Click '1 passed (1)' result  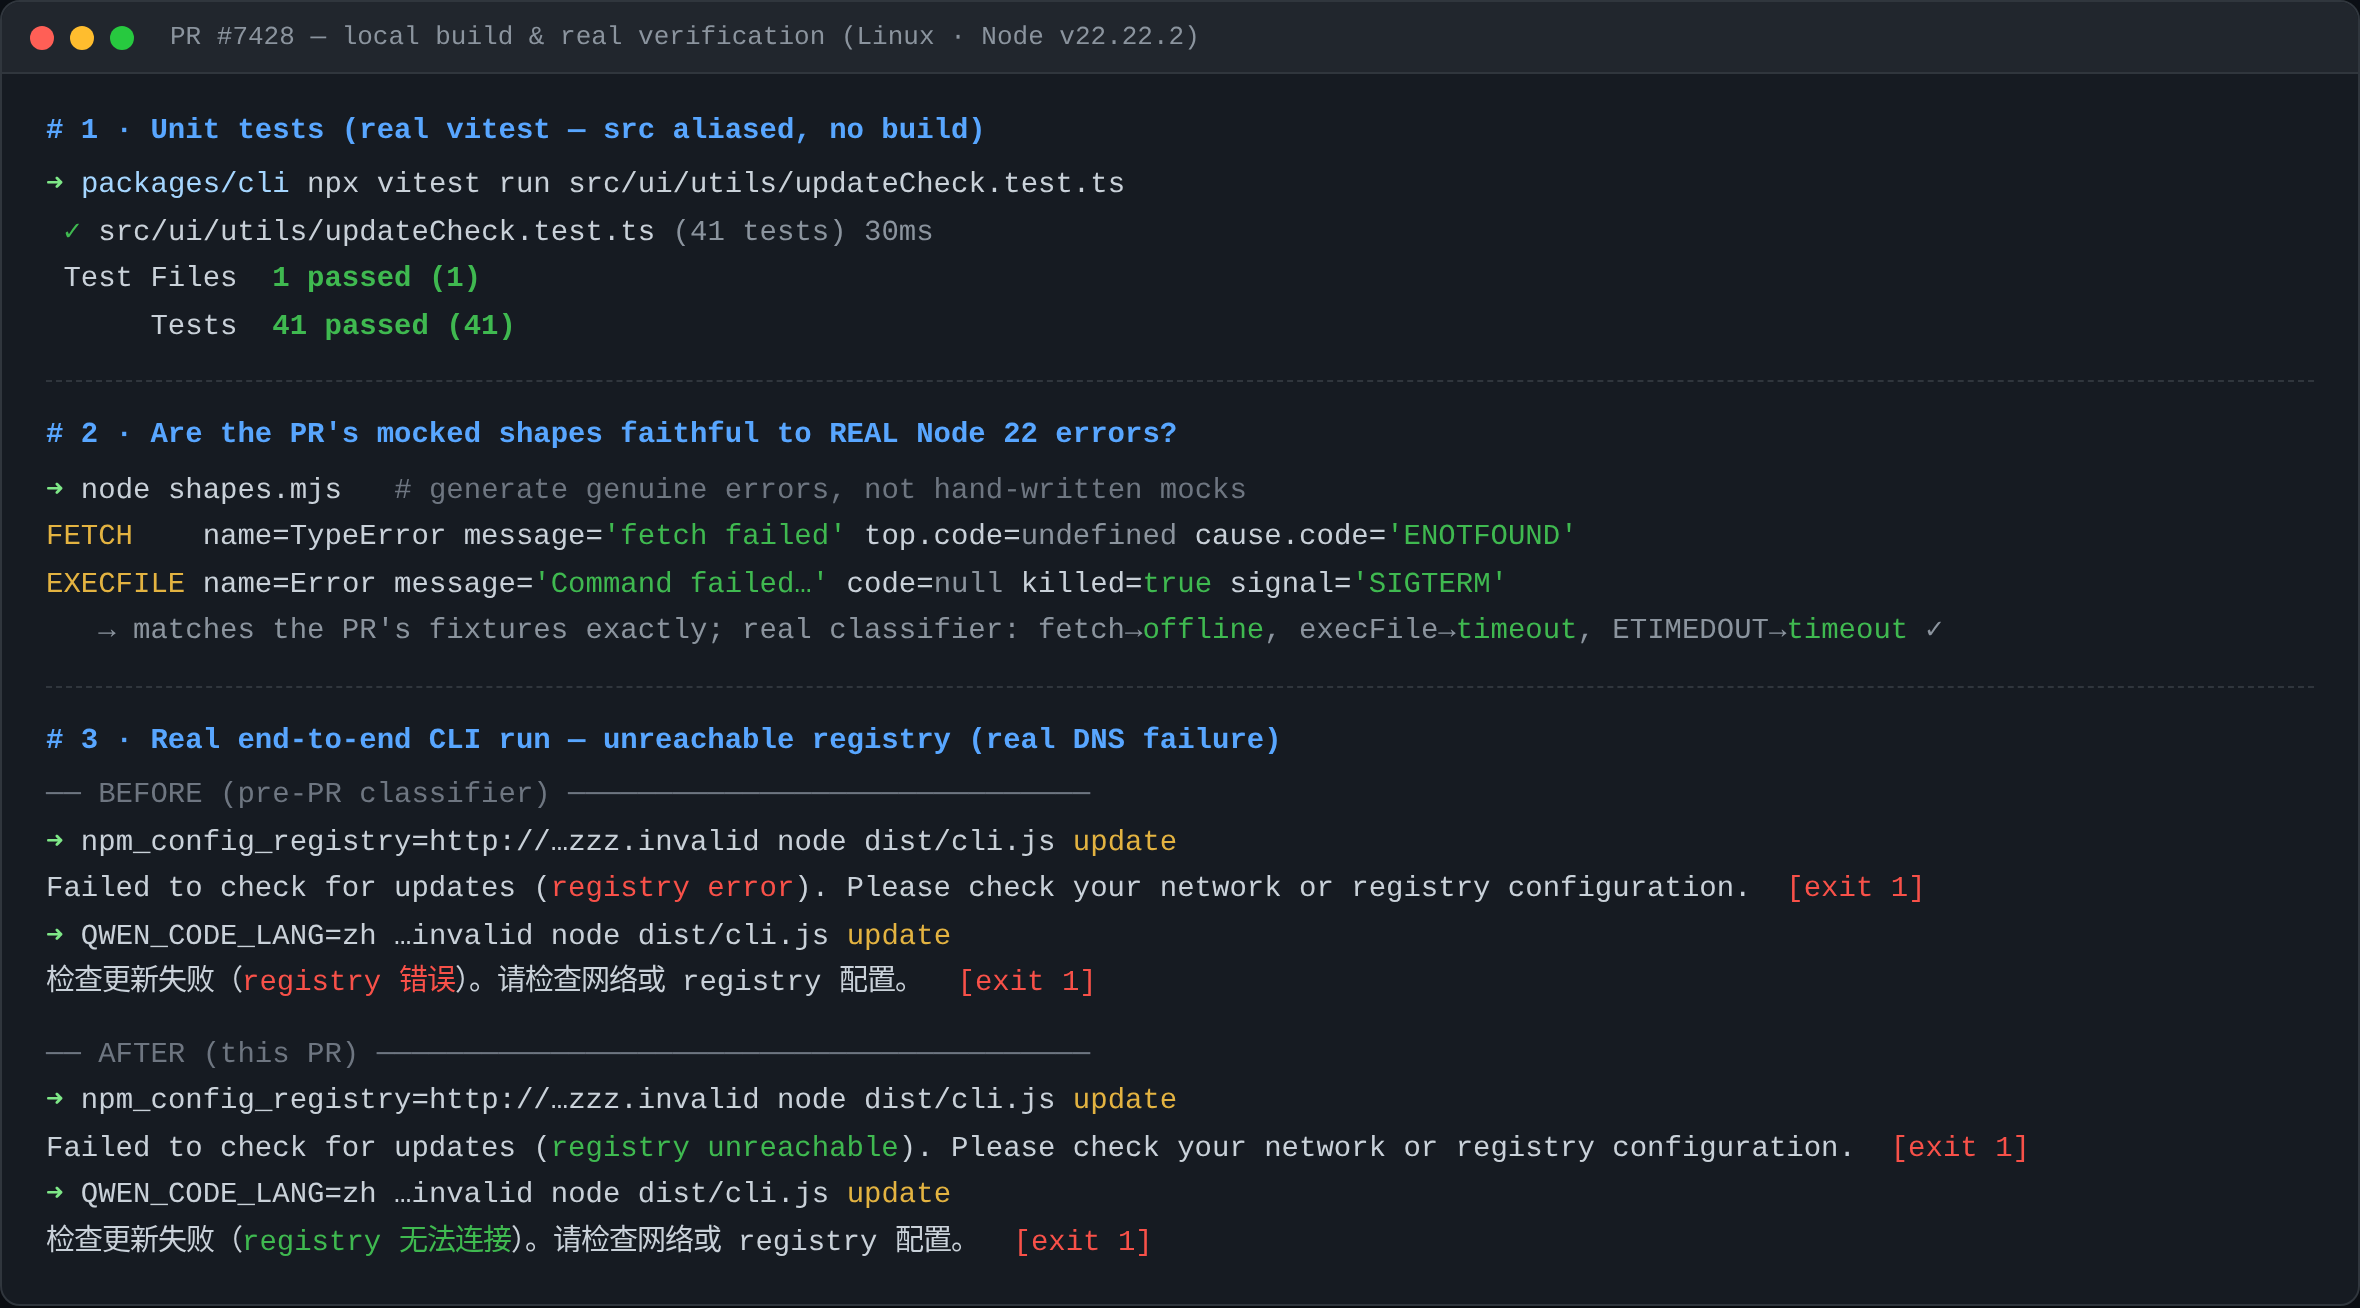point(376,278)
